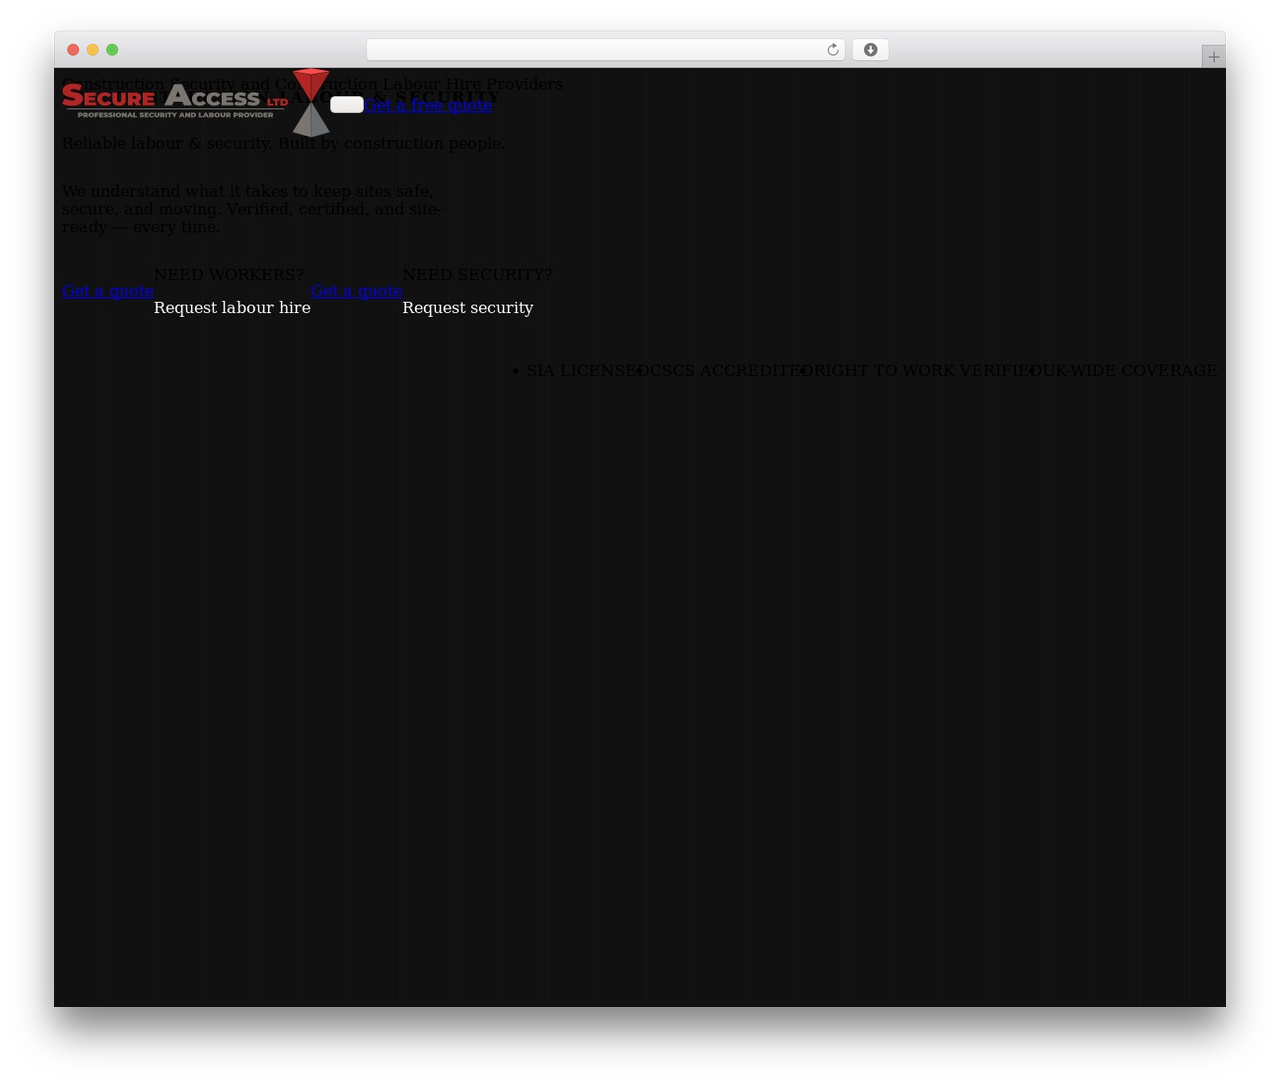Click the browser download icon
Screen dimensions: 1280x1084
(x=870, y=50)
